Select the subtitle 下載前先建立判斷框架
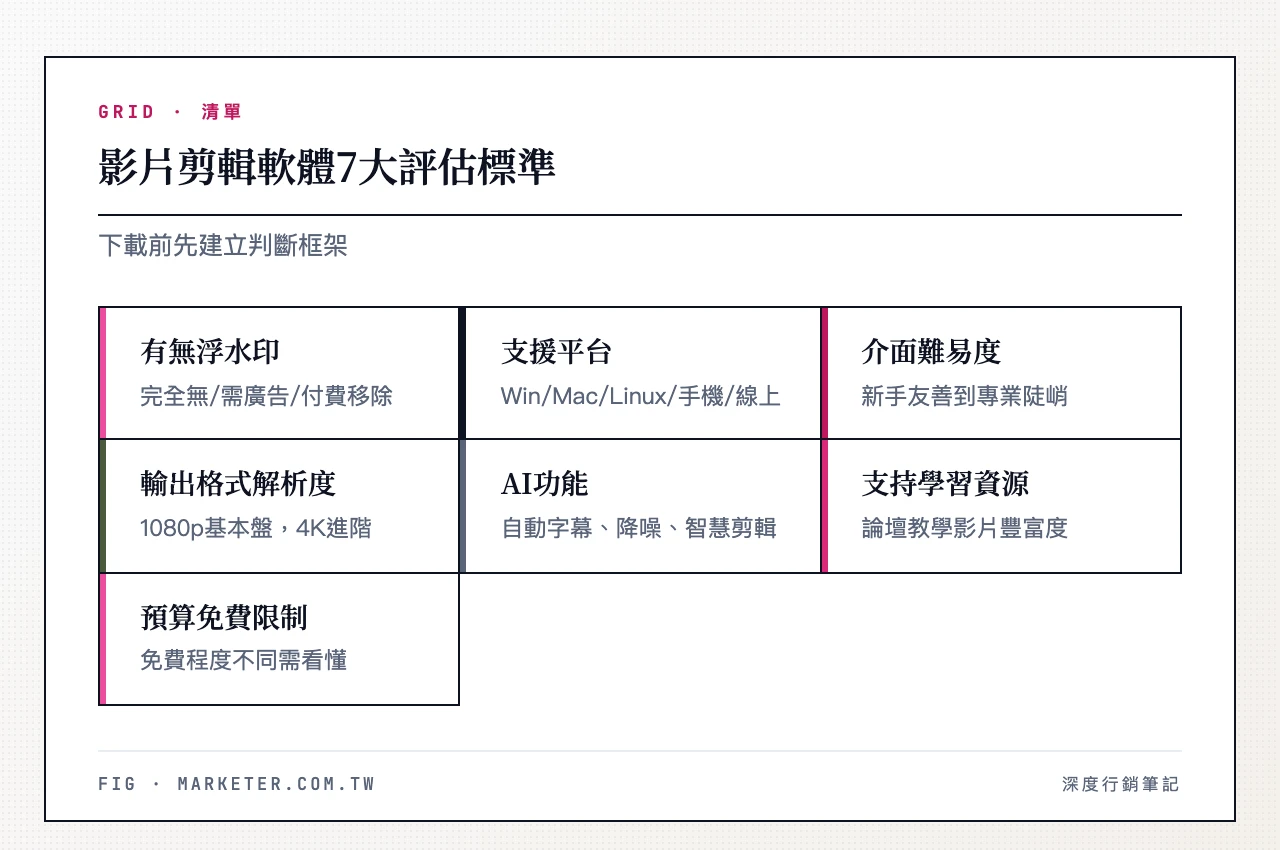Viewport: 1280px width, 850px height. coord(223,246)
